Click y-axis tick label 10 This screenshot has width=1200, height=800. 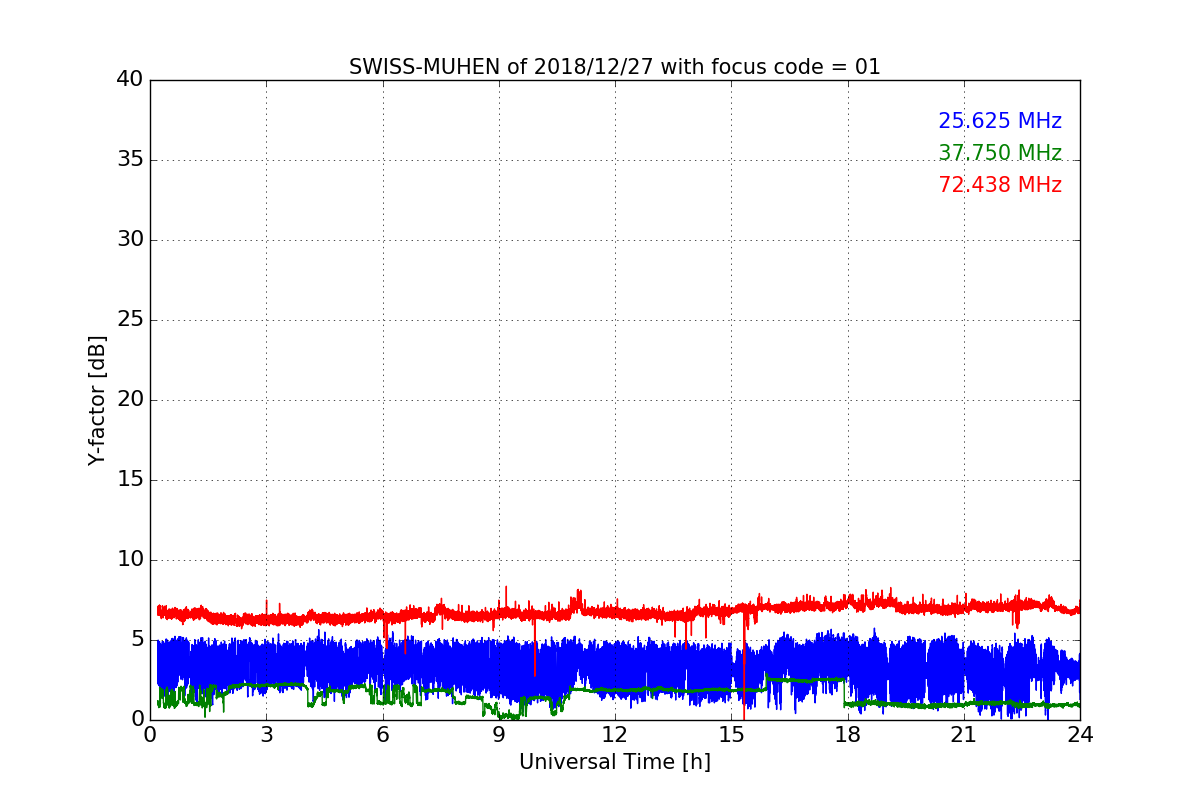[x=130, y=559]
